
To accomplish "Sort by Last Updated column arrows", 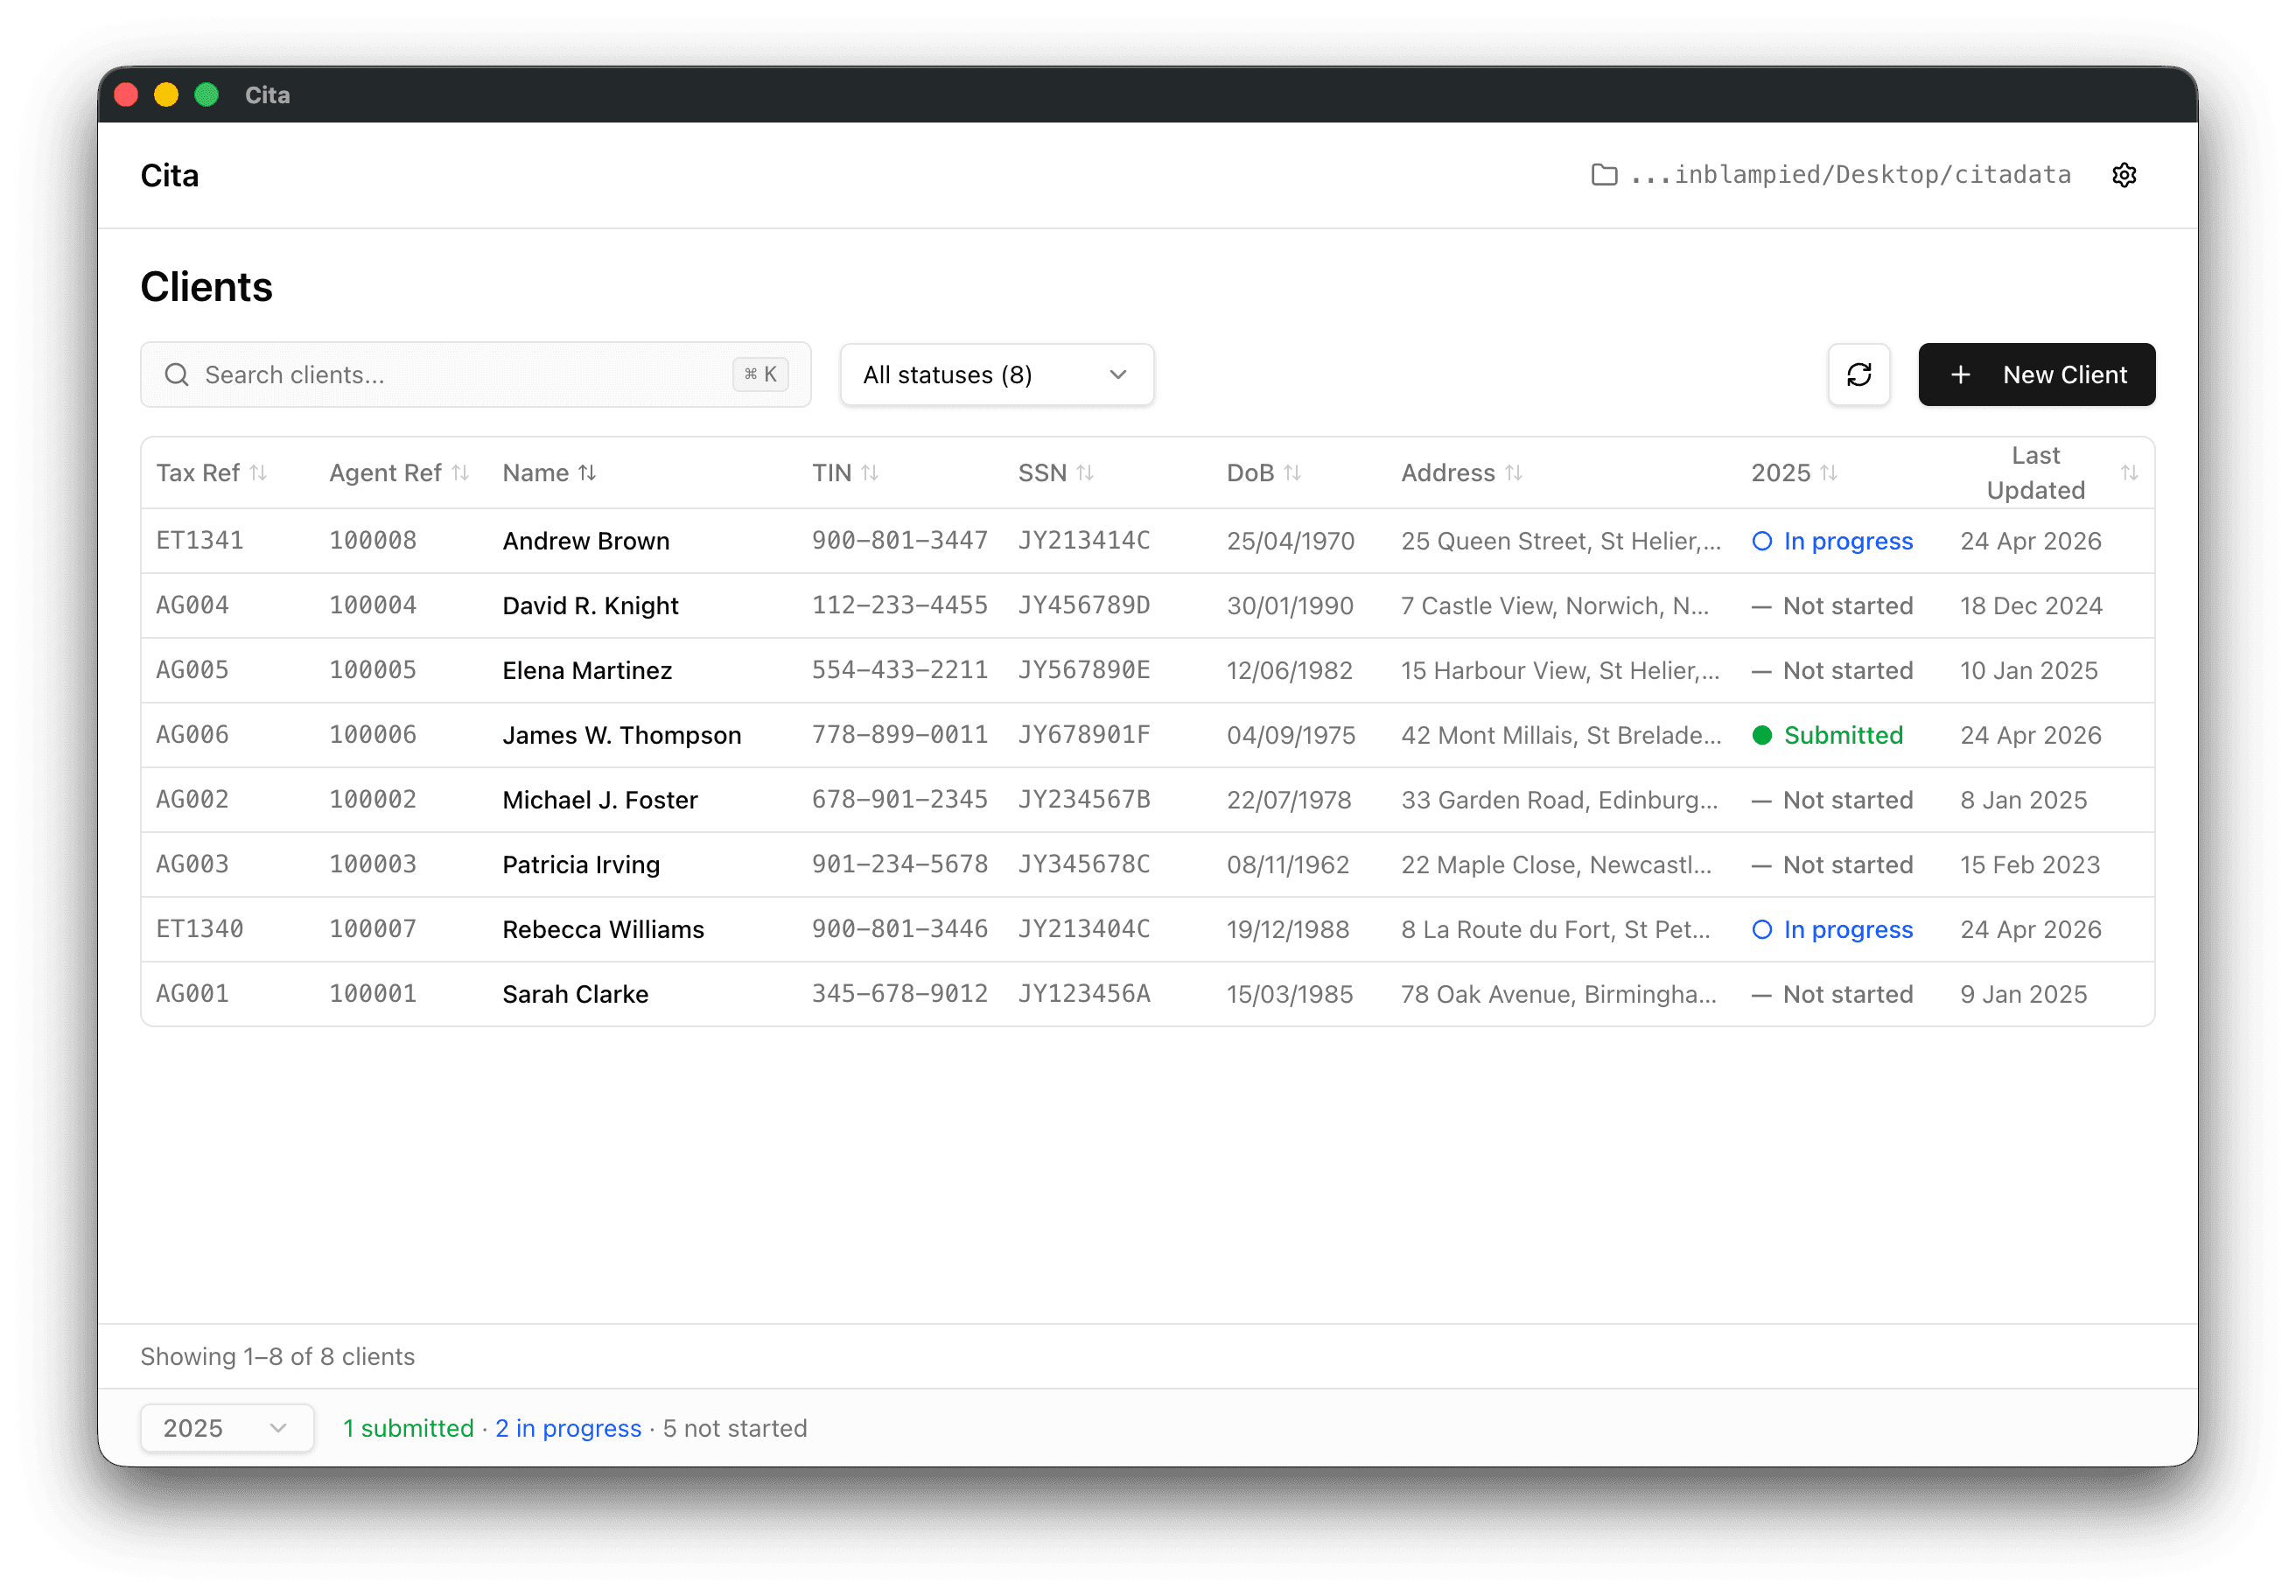I will pos(2129,473).
